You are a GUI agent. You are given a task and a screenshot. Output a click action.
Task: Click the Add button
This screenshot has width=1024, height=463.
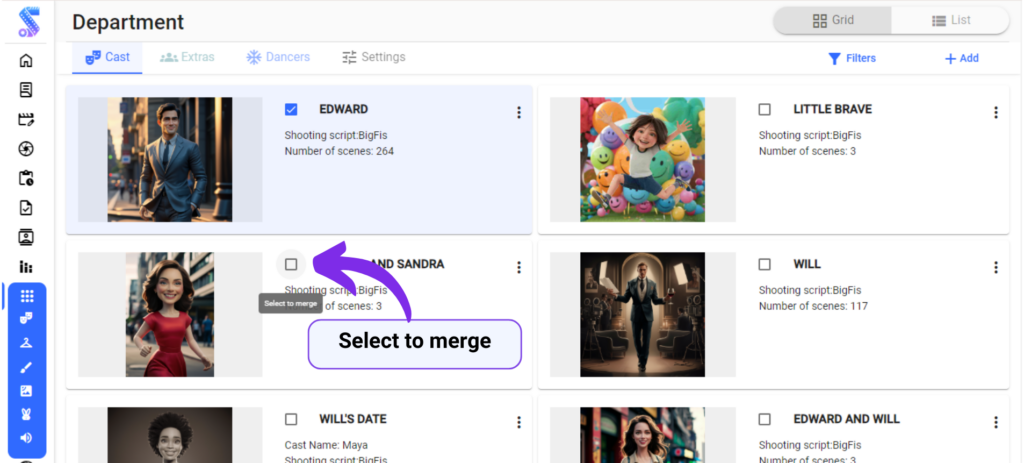(961, 58)
